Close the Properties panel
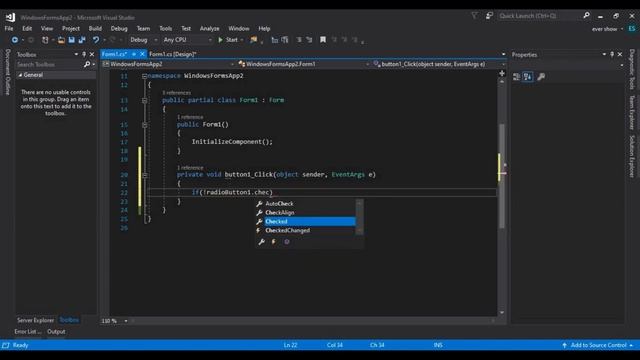This screenshot has width=640, height=360. click(x=620, y=54)
